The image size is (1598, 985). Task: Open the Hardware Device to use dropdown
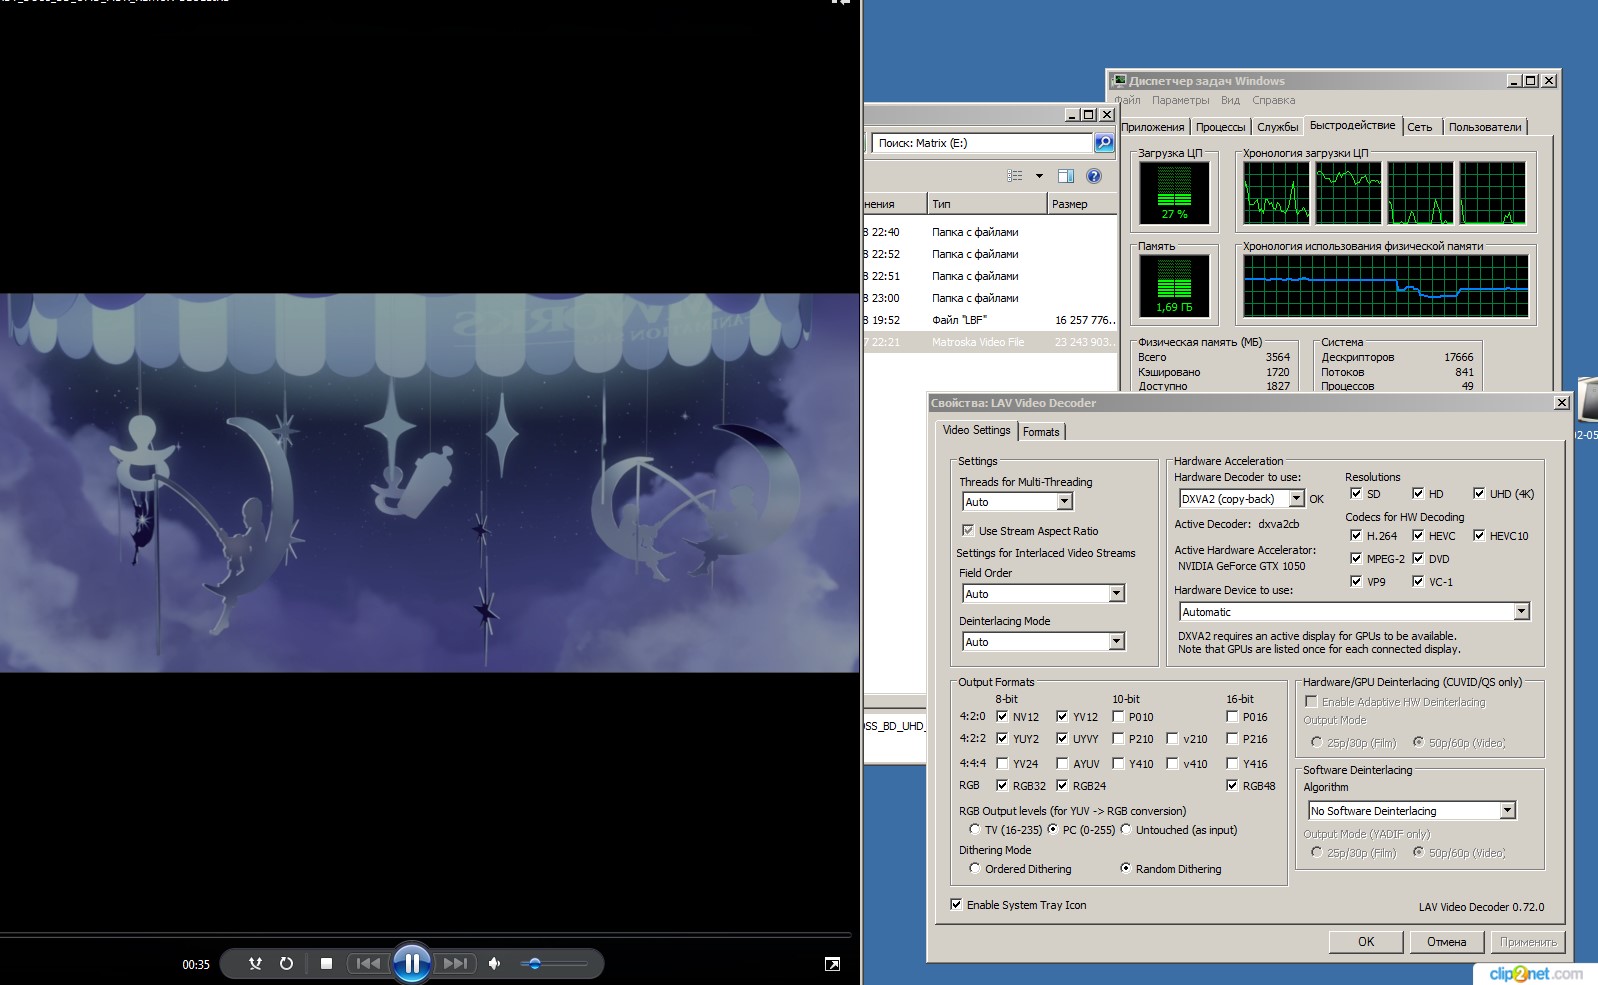pos(1521,612)
